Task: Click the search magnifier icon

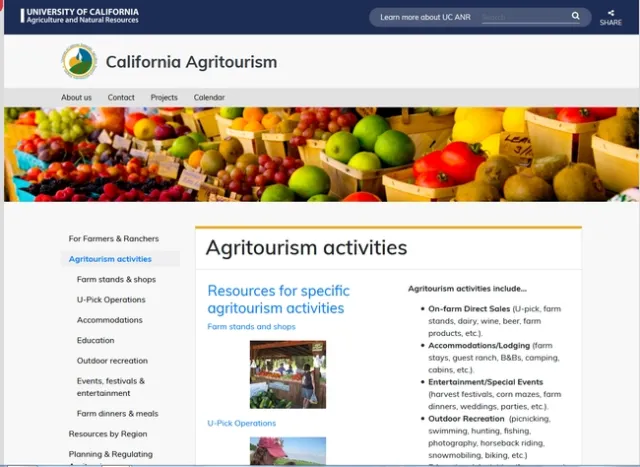Action: click(x=576, y=16)
